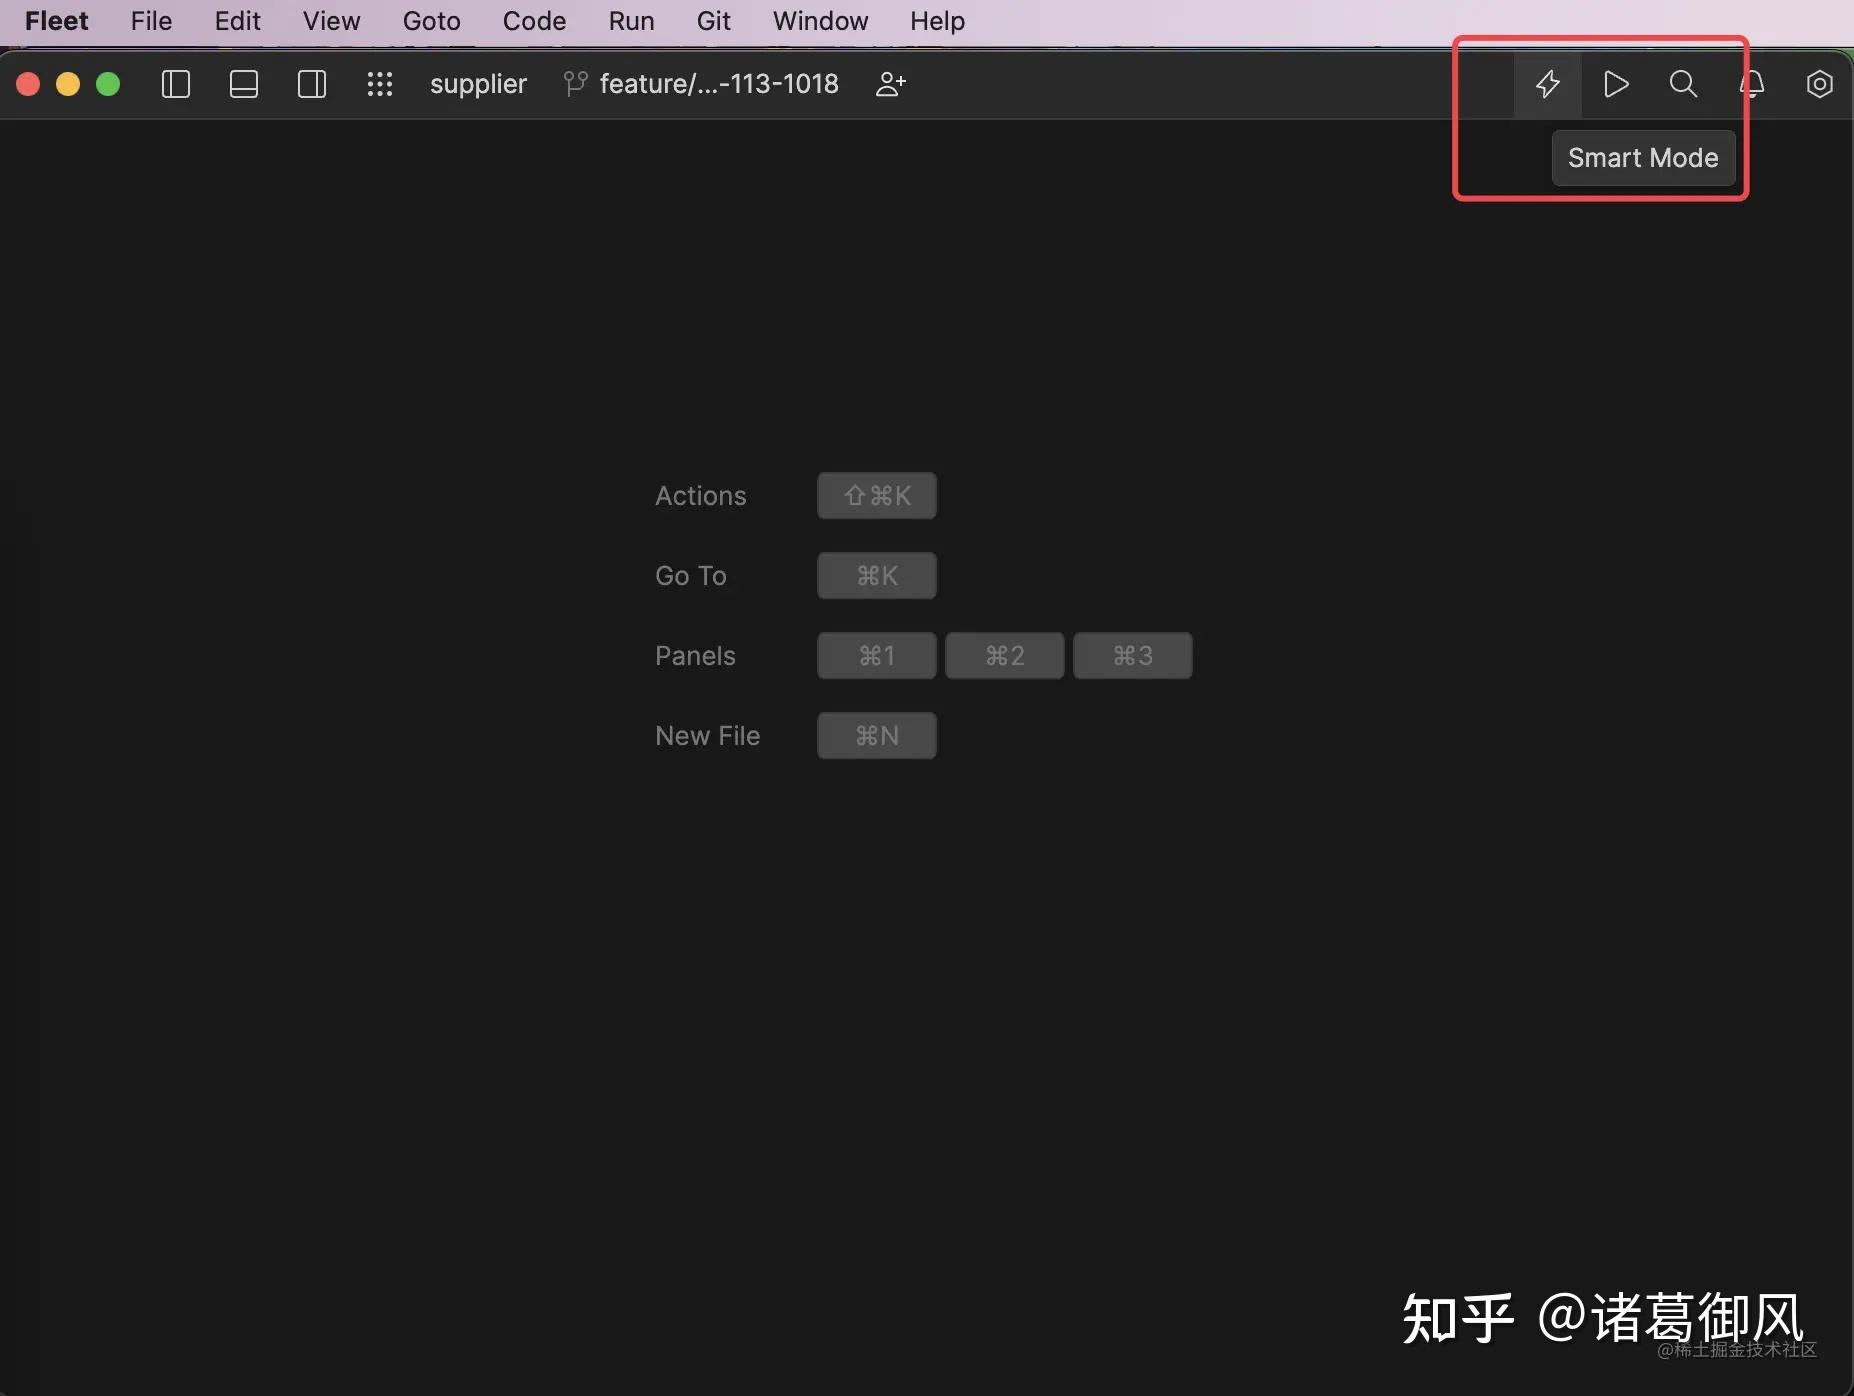Open search with the magnifier icon
The height and width of the screenshot is (1396, 1854).
(1683, 84)
